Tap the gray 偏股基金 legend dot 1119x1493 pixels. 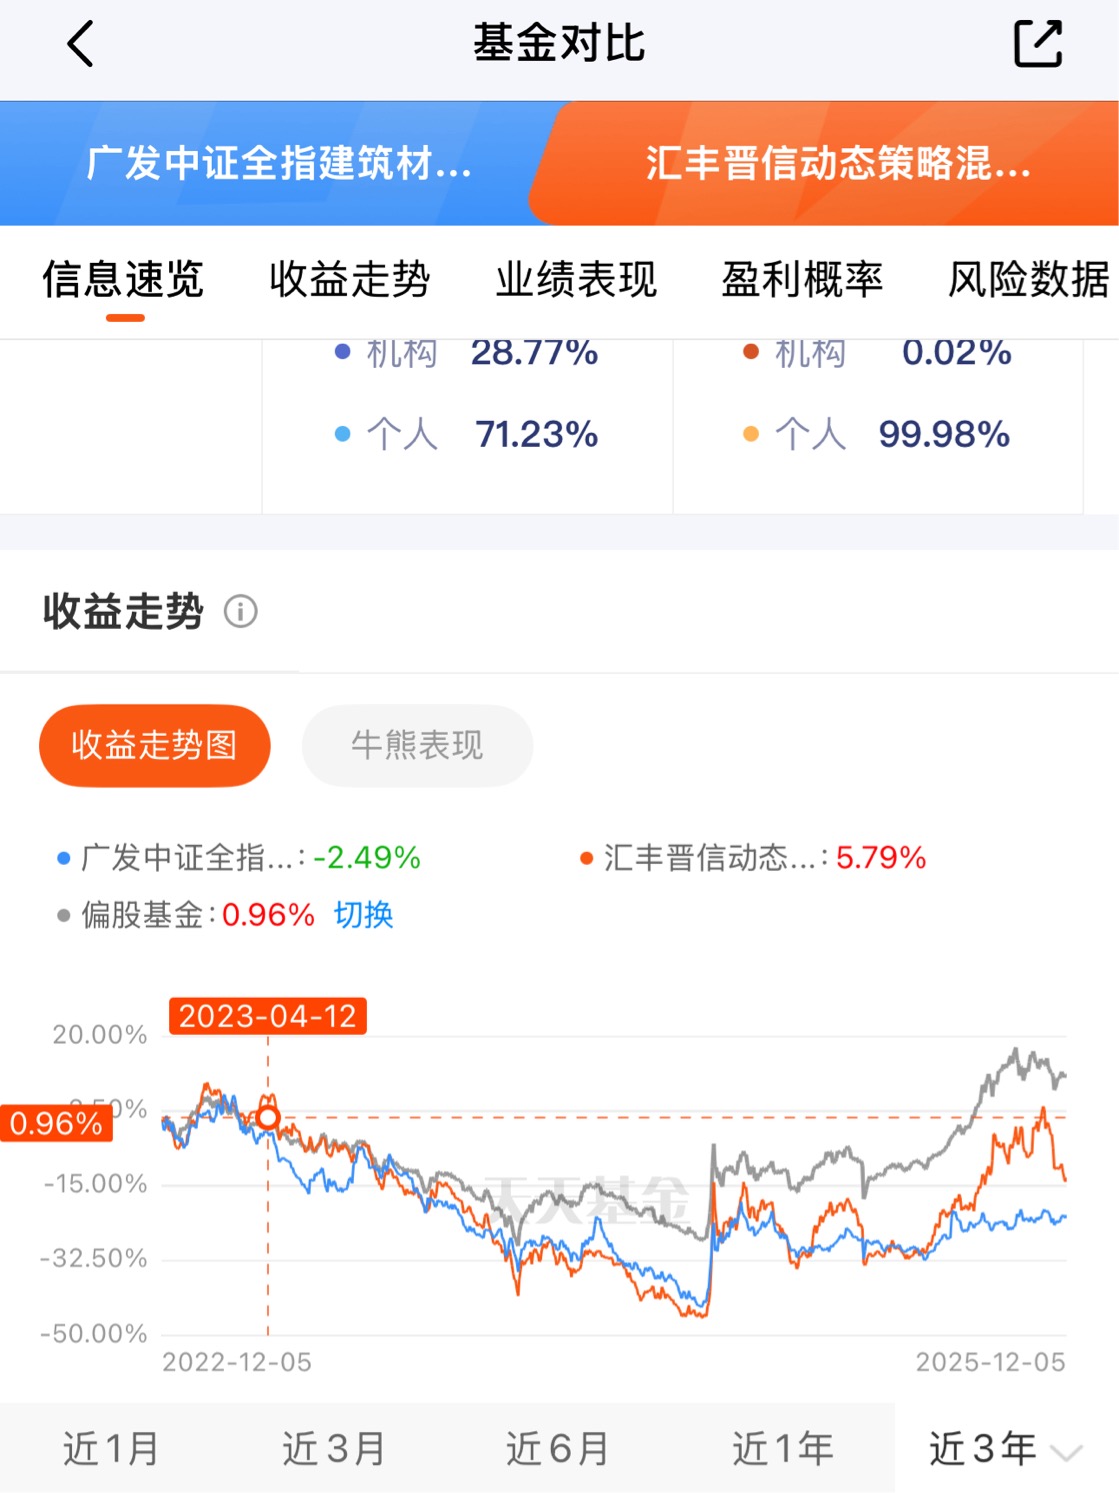[x=64, y=915]
